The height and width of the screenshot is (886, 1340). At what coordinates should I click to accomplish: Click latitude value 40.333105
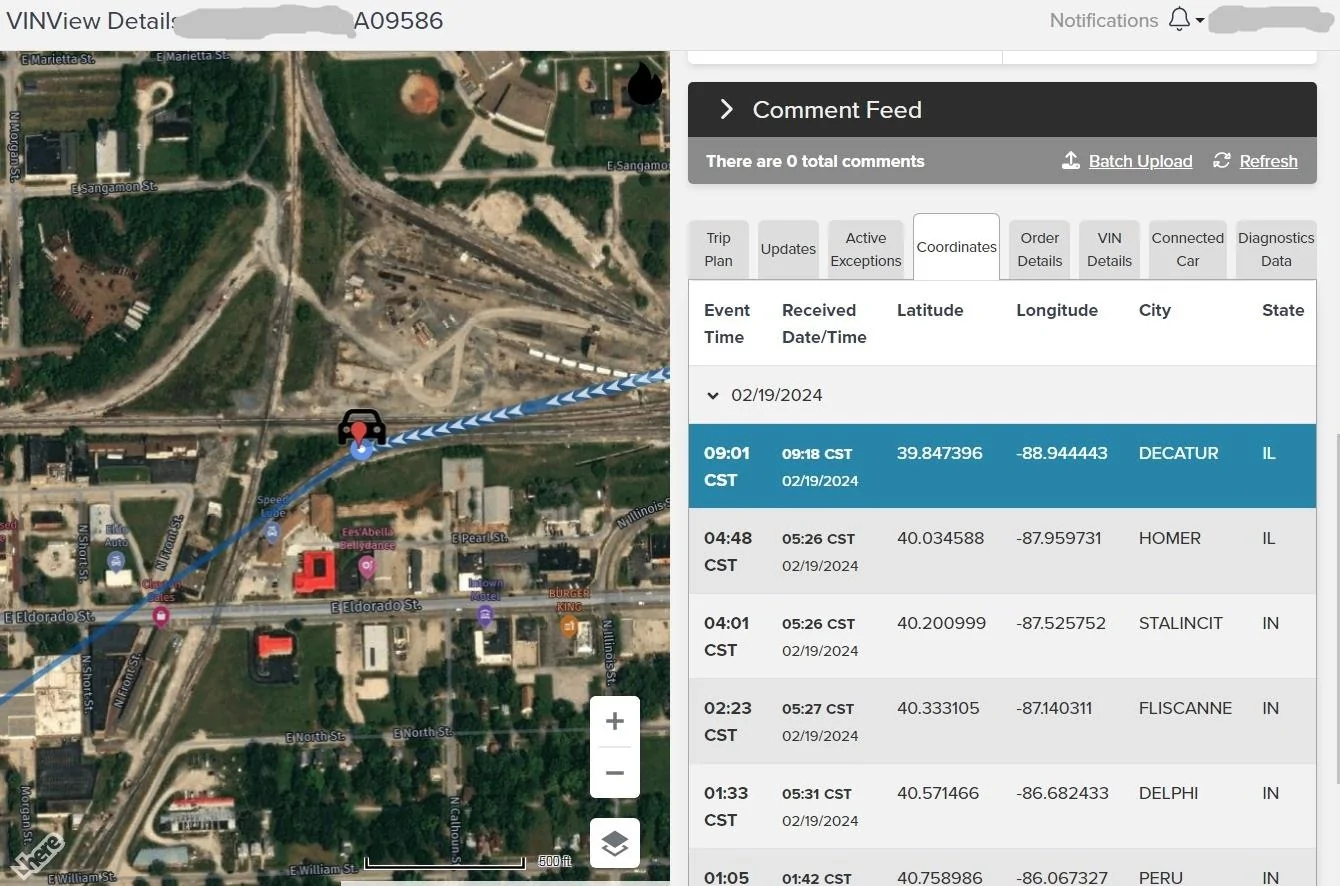[x=940, y=708]
